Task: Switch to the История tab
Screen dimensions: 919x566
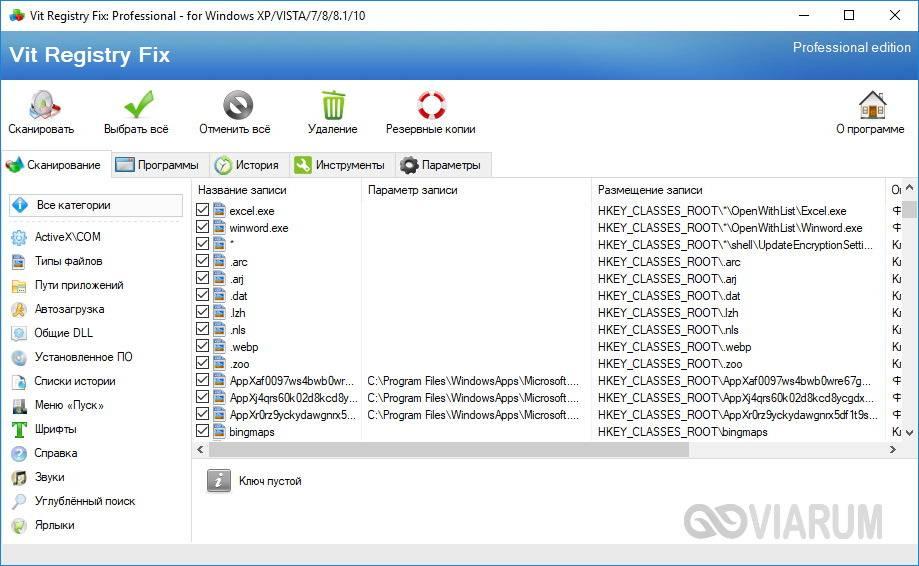Action: (x=249, y=165)
